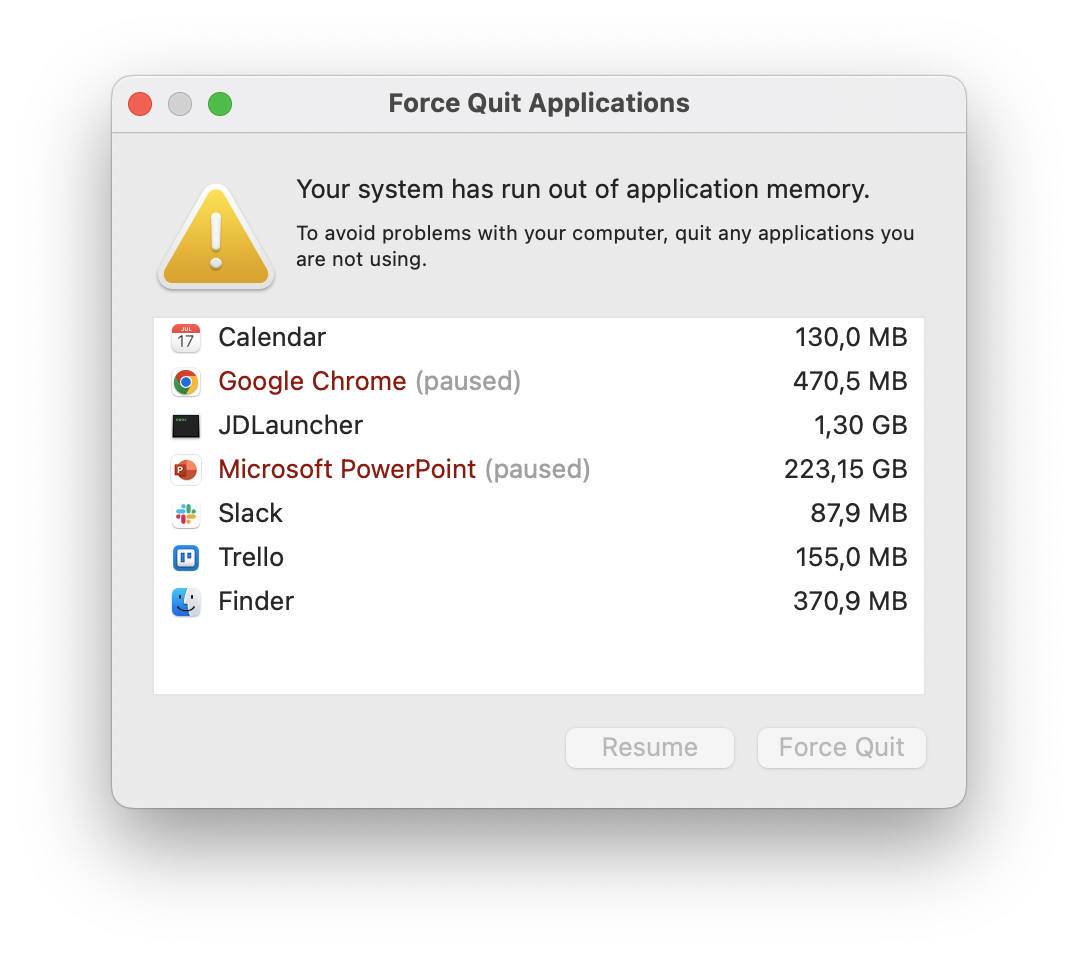Click the green zoom window button
This screenshot has height=956, width=1078.
click(220, 104)
